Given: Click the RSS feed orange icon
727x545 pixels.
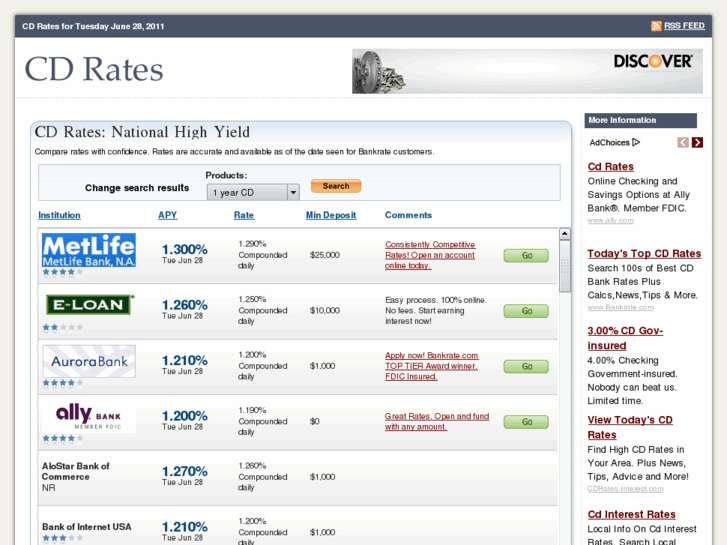Looking at the screenshot, I should pos(656,26).
